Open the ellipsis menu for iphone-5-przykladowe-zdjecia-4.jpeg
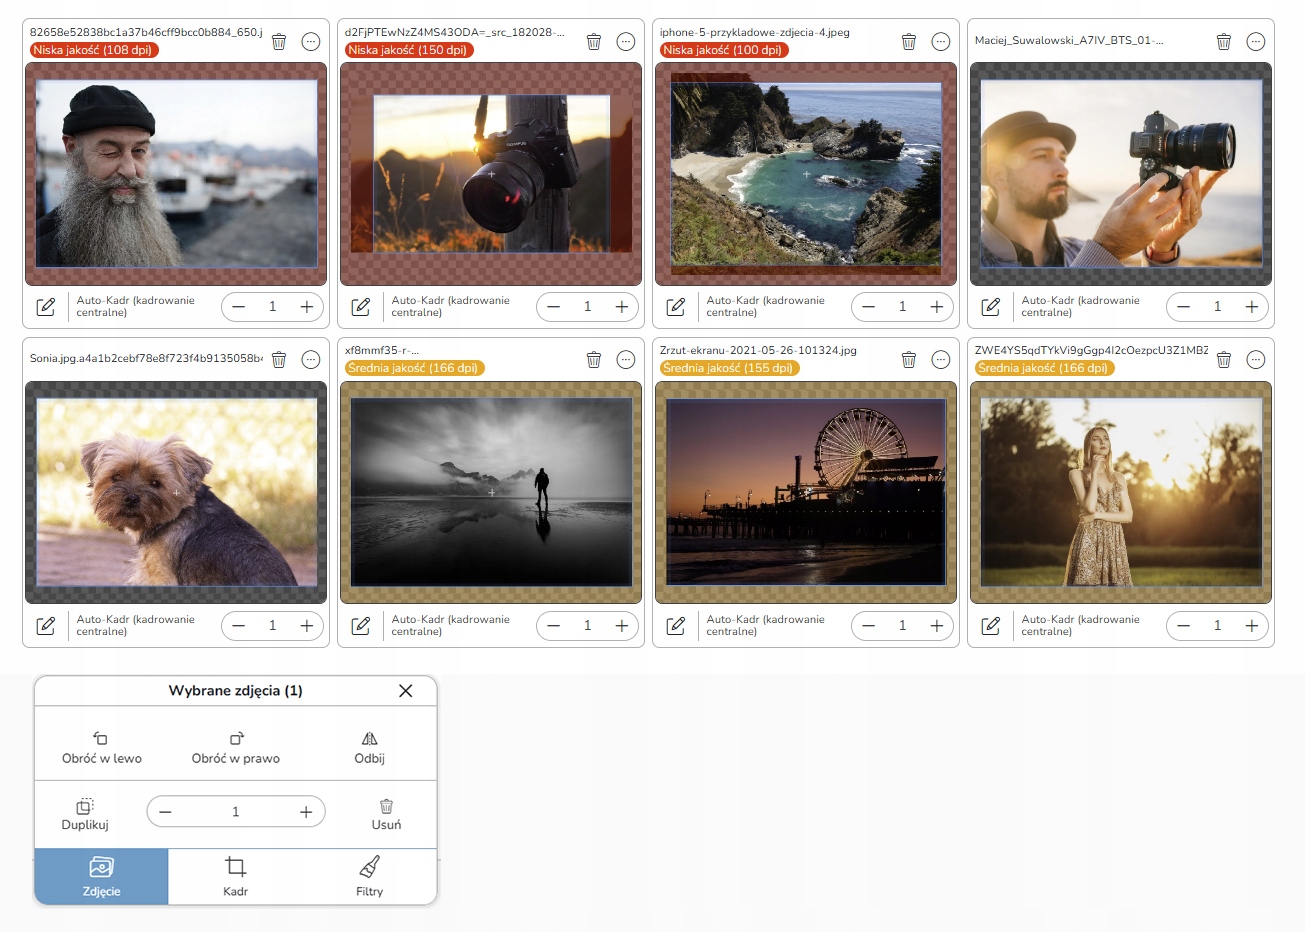 point(941,41)
